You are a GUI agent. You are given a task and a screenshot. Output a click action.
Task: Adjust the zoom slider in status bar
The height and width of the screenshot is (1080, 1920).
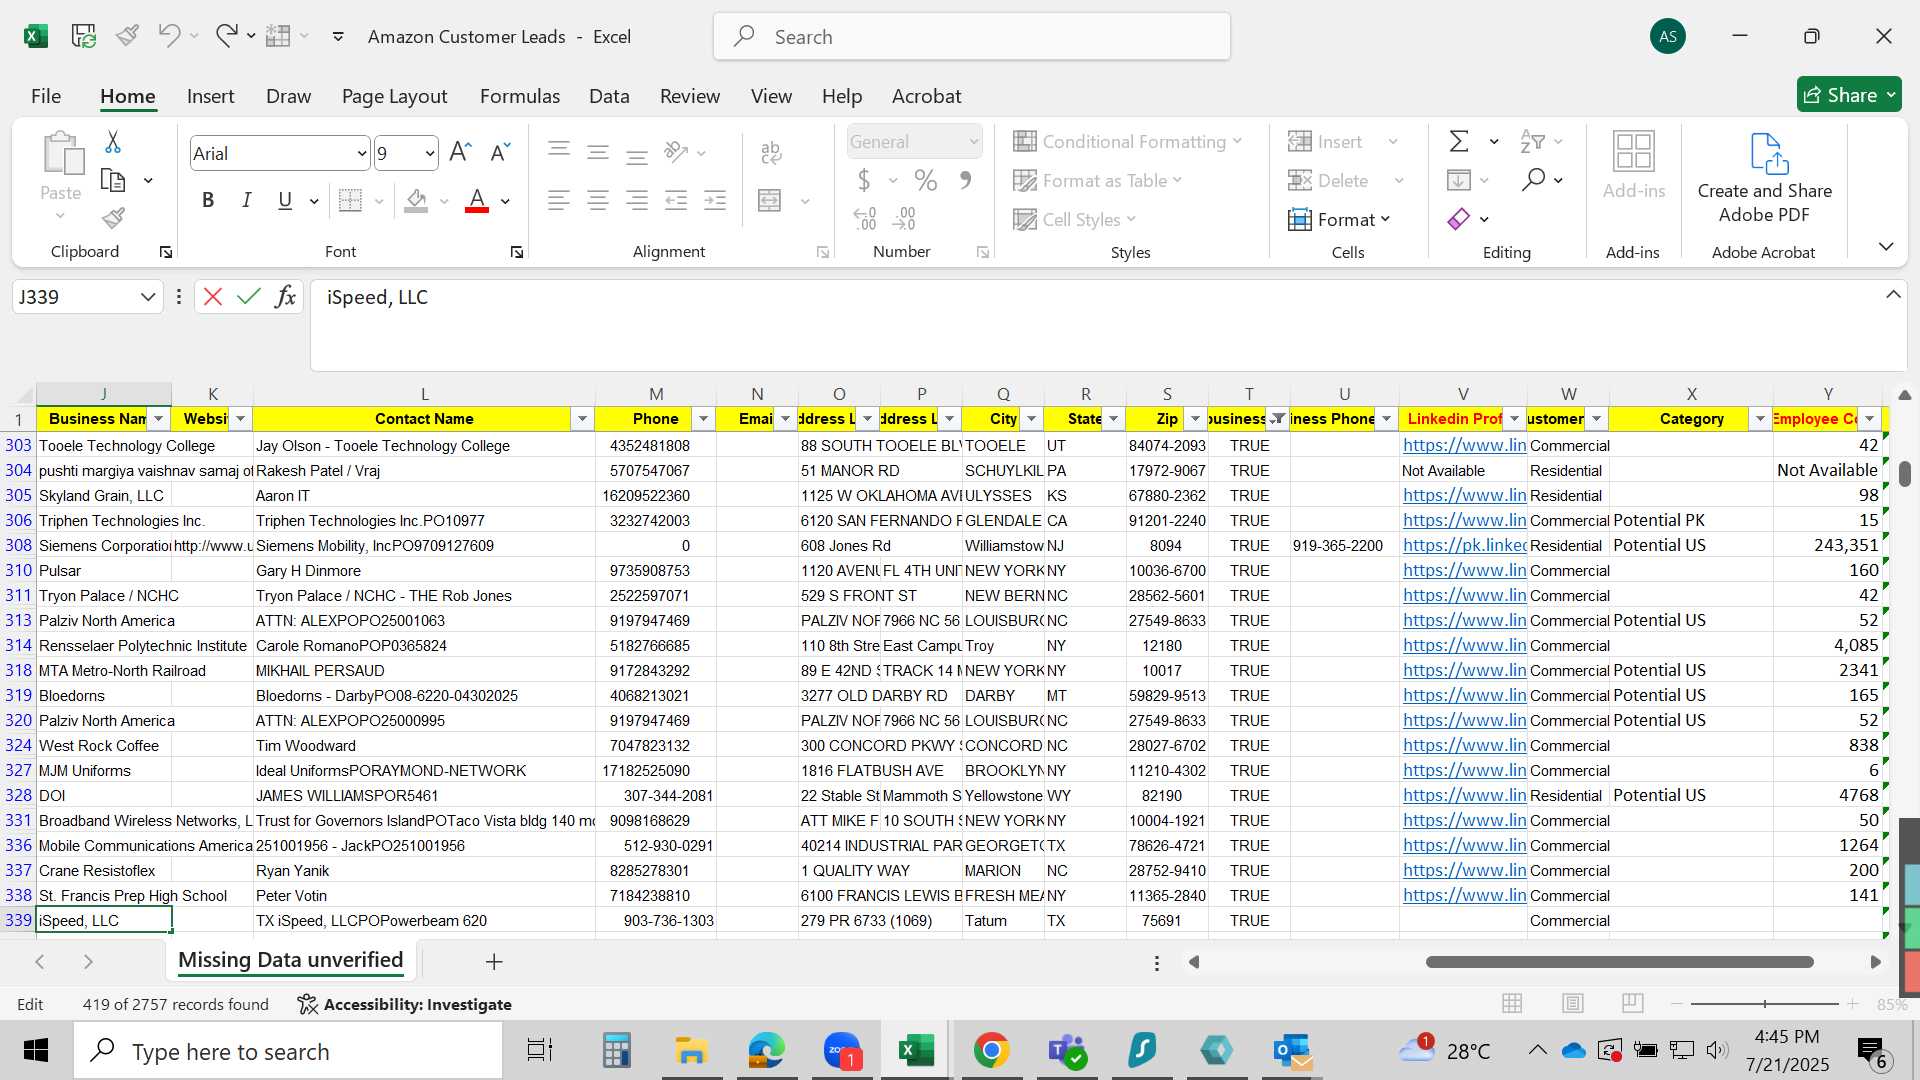click(x=1765, y=1003)
